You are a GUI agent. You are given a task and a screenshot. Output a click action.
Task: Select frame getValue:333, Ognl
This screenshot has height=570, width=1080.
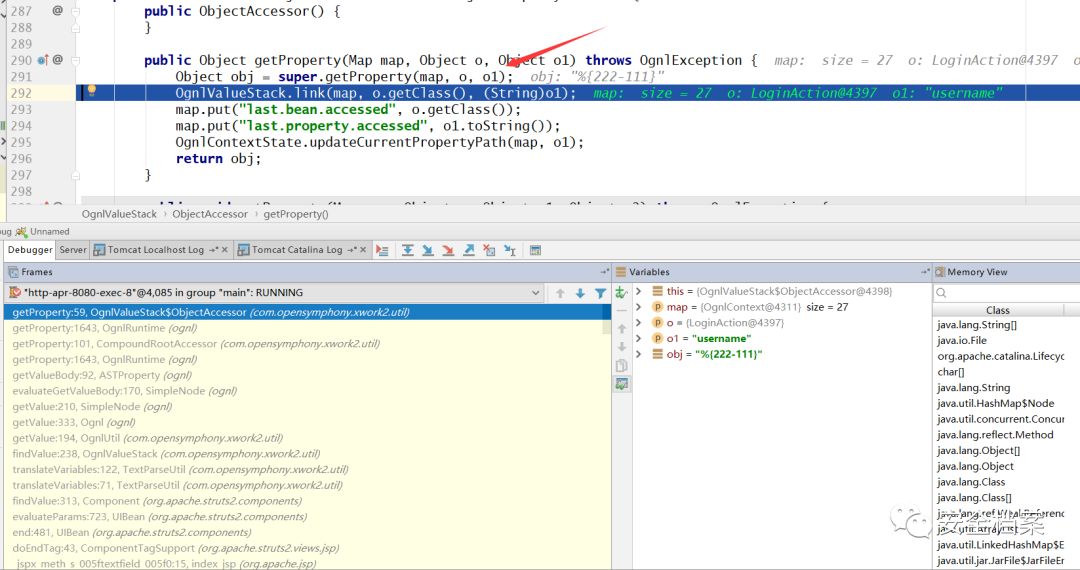[307, 422]
